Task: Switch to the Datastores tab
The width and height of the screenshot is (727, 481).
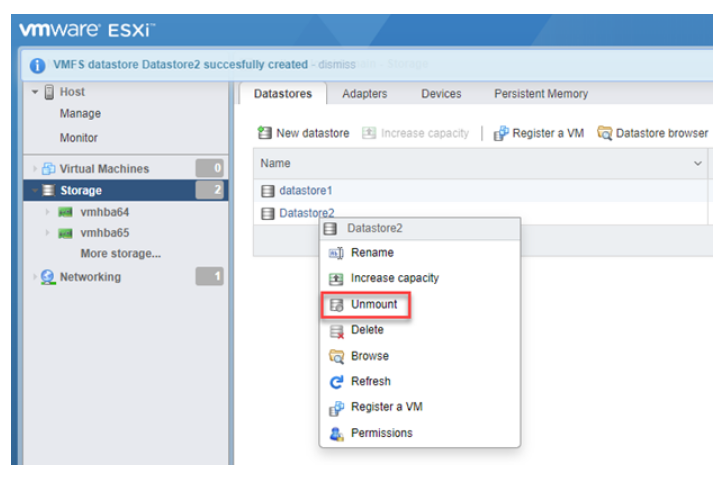Action: pyautogui.click(x=283, y=93)
